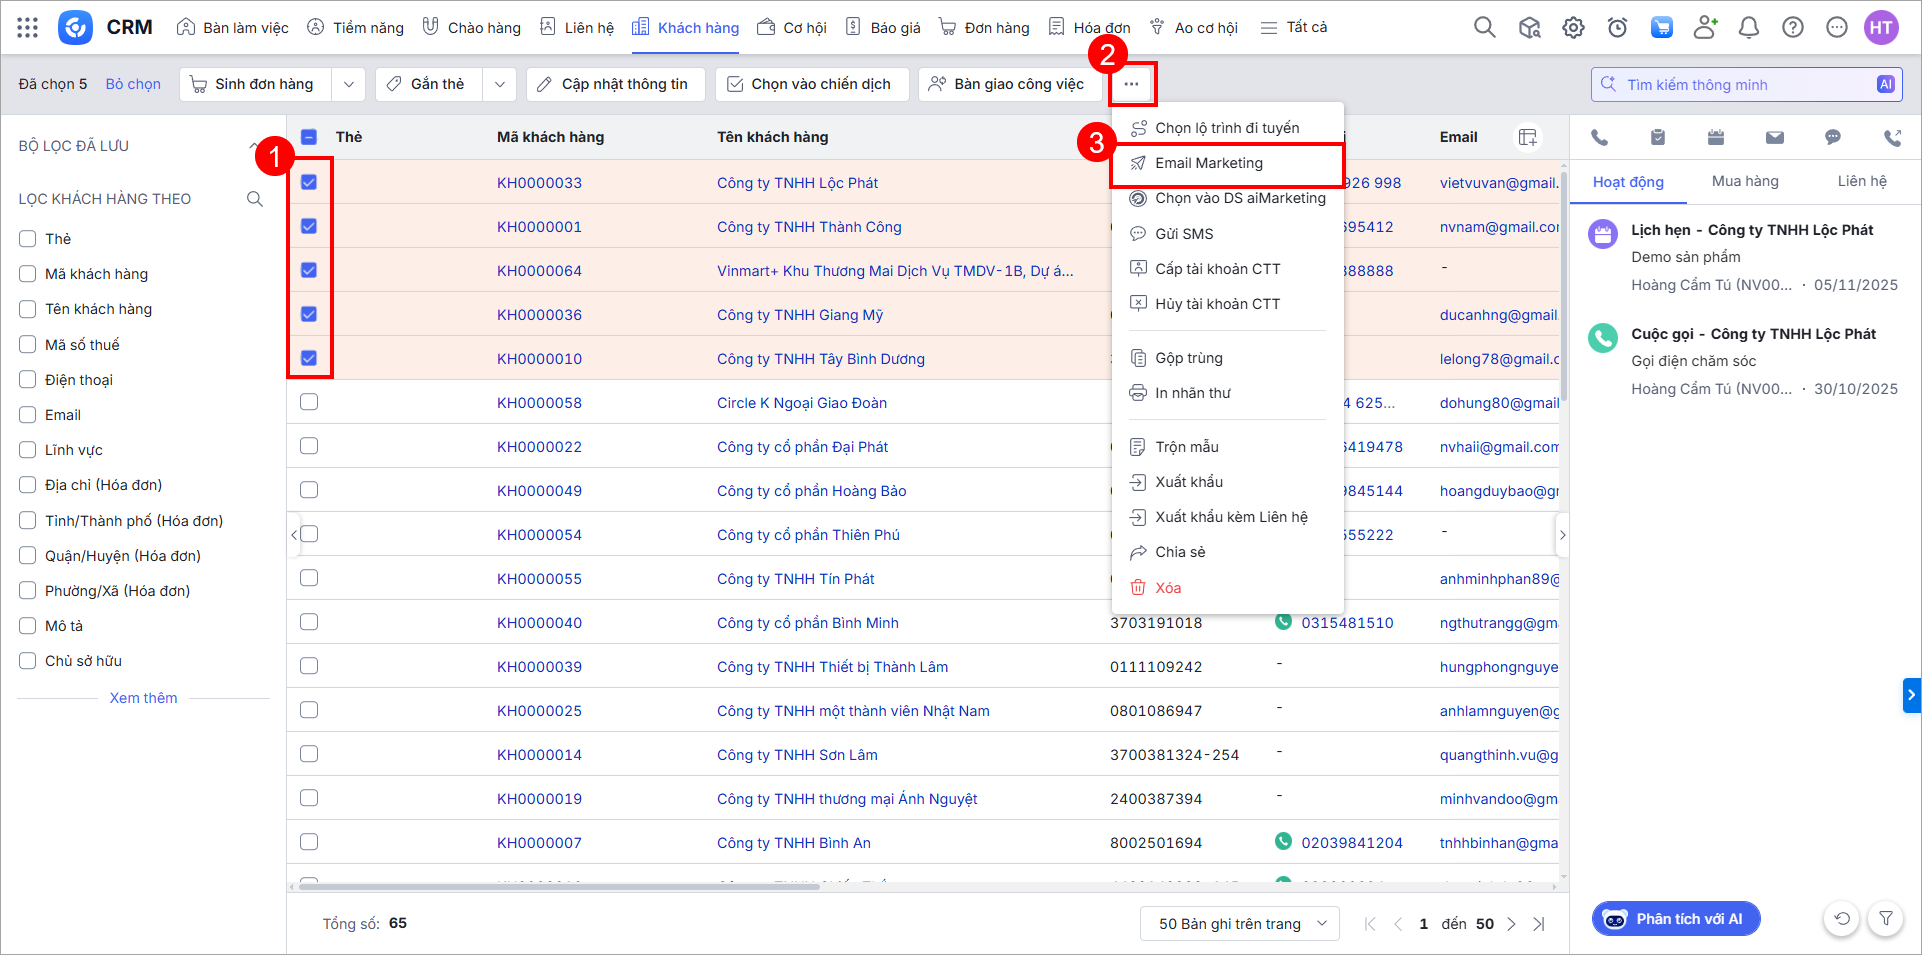Check the KH0000058 Circle K row checkbox
Image resolution: width=1922 pixels, height=955 pixels.
[x=309, y=402]
